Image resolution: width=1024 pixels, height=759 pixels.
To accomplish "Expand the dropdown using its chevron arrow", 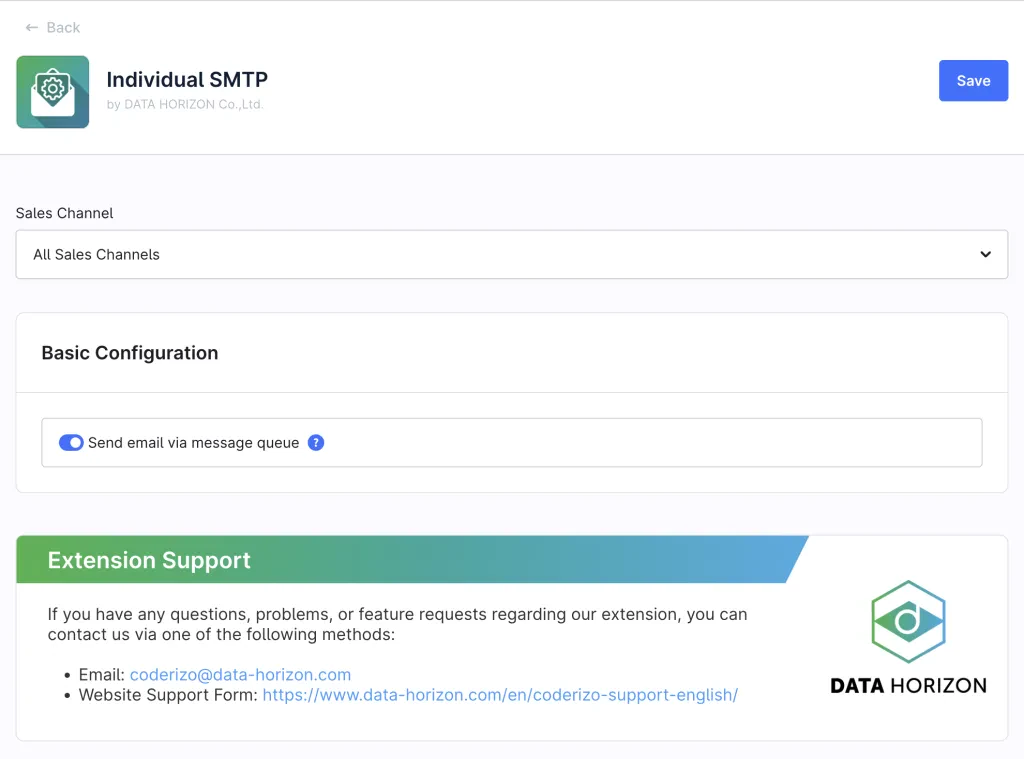I will [x=986, y=255].
